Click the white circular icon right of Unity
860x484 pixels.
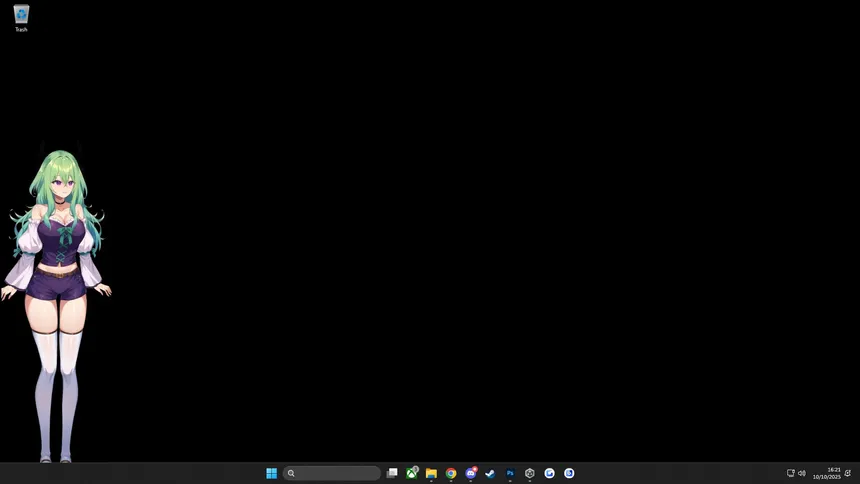(549, 473)
